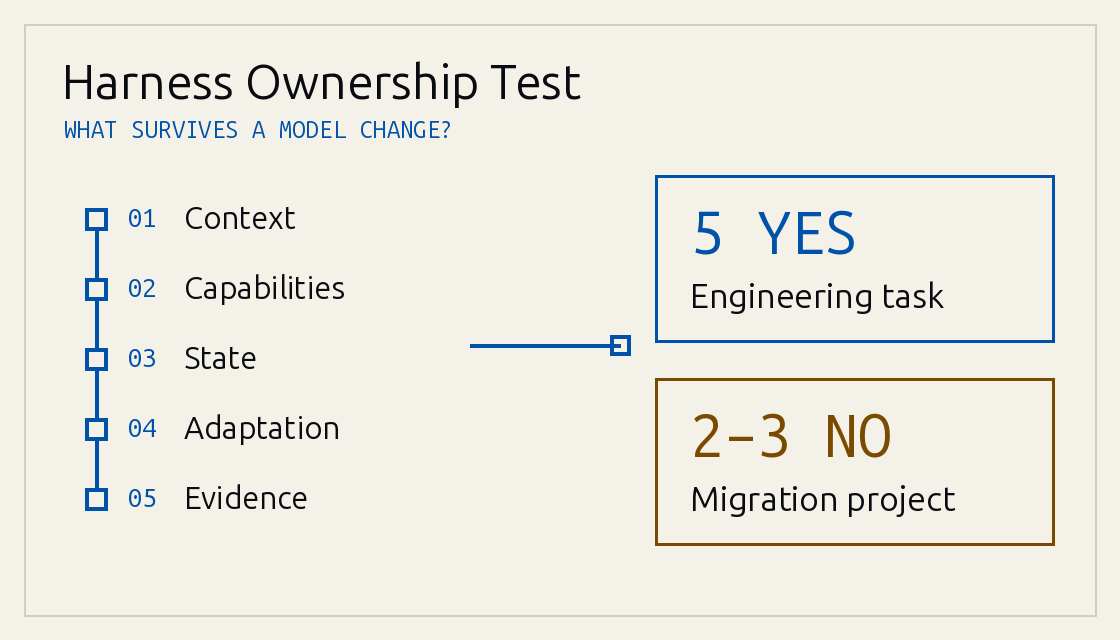Click the square marker beside 01 Context
The height and width of the screenshot is (640, 1120).
click(96, 219)
